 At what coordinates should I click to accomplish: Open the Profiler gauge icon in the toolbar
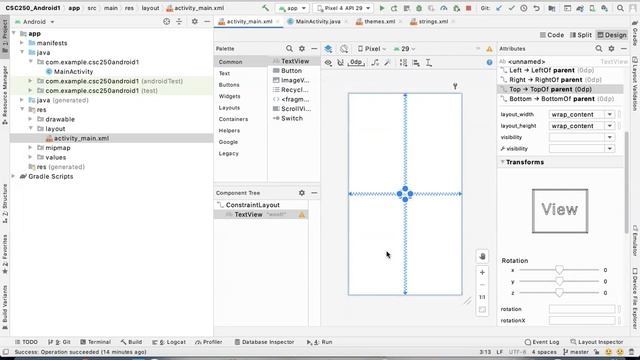pos(444,8)
